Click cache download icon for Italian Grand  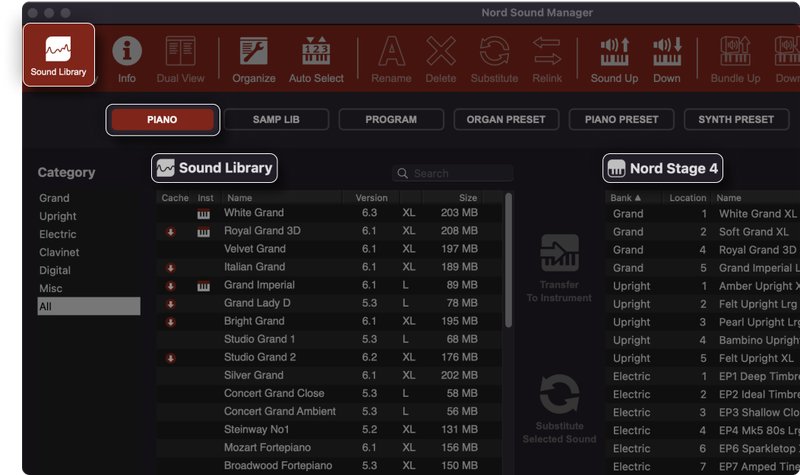pos(171,268)
